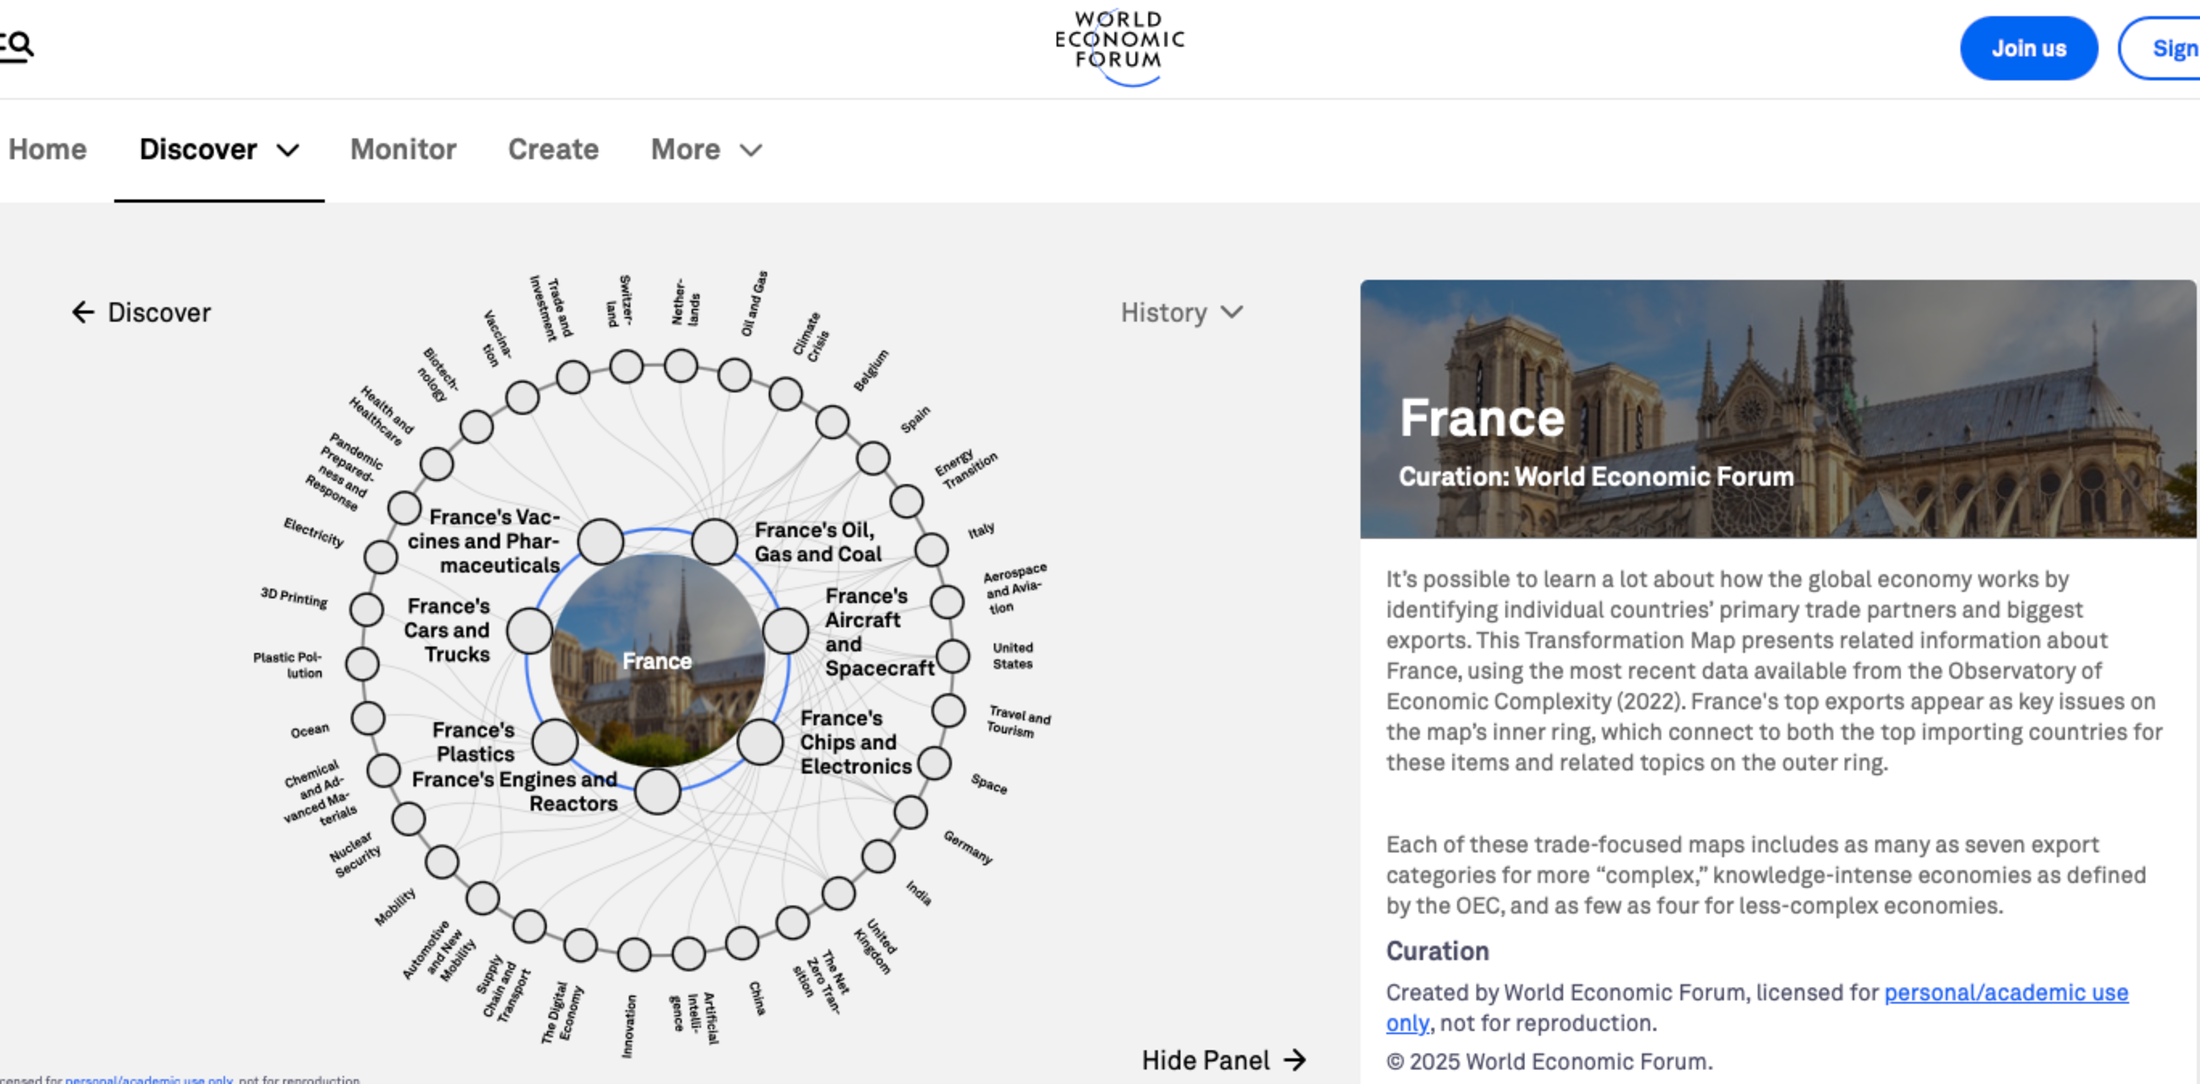The image size is (2200, 1084).
Task: Select the France's Plastics node circle
Action: point(555,741)
